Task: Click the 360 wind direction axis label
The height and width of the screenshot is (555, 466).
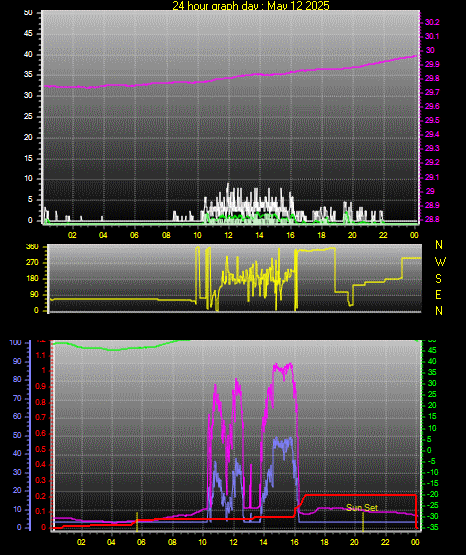Action: (32, 247)
